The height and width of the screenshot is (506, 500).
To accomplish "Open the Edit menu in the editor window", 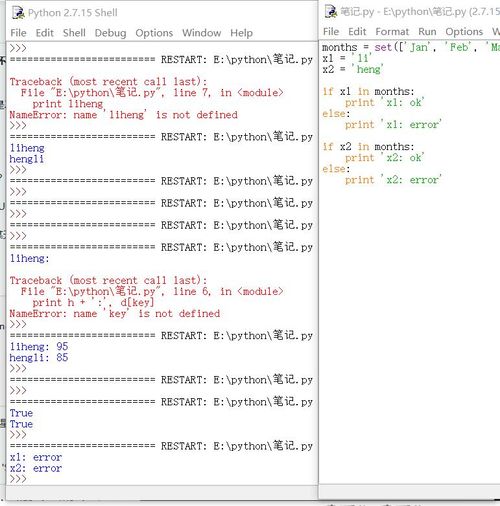I will click(x=357, y=32).
